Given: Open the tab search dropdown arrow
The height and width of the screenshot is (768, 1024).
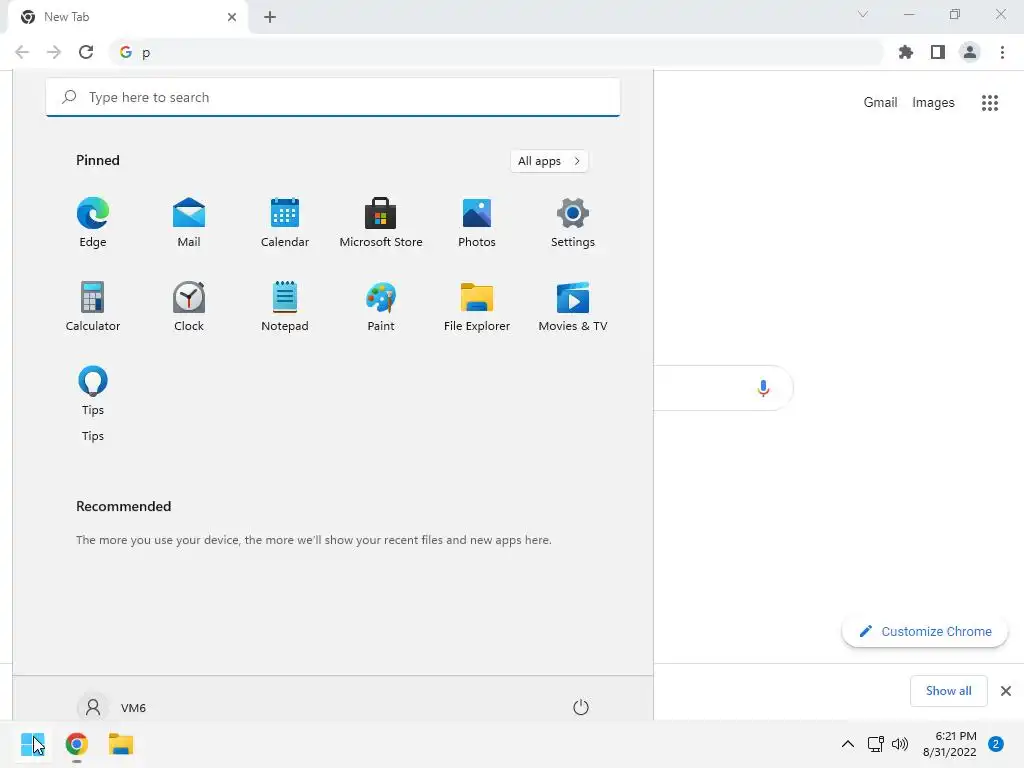Looking at the screenshot, I should click(x=863, y=14).
